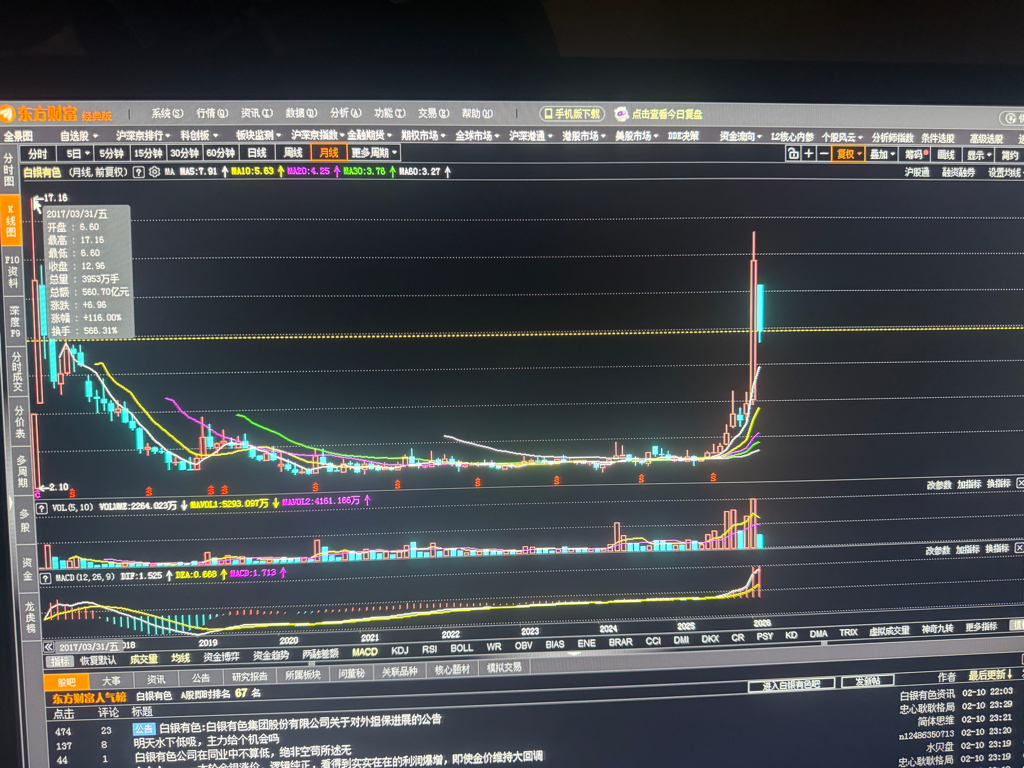Click the 筹码 chip distribution button

click(x=916, y=155)
